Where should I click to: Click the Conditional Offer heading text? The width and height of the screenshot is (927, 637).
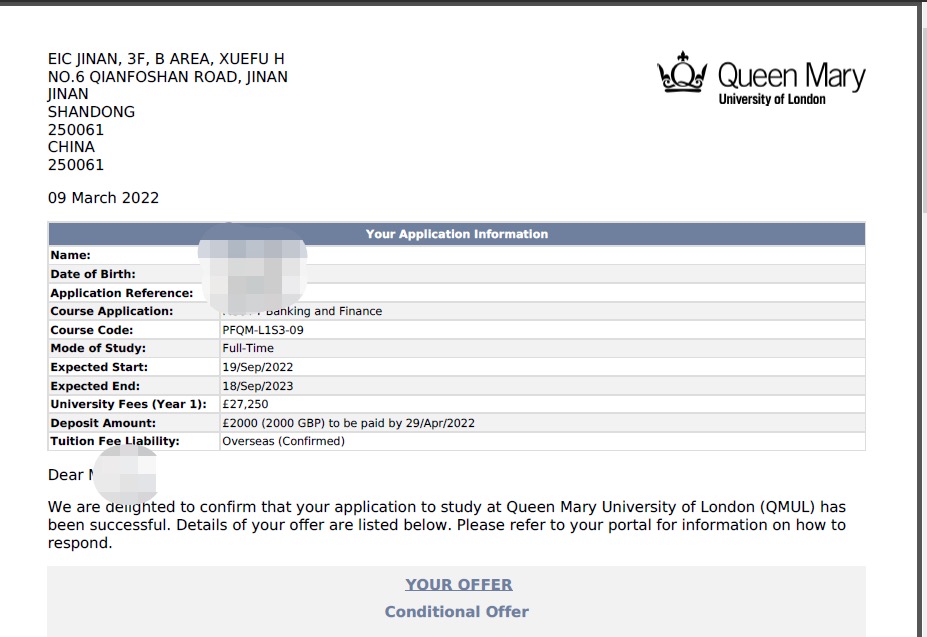click(x=456, y=611)
